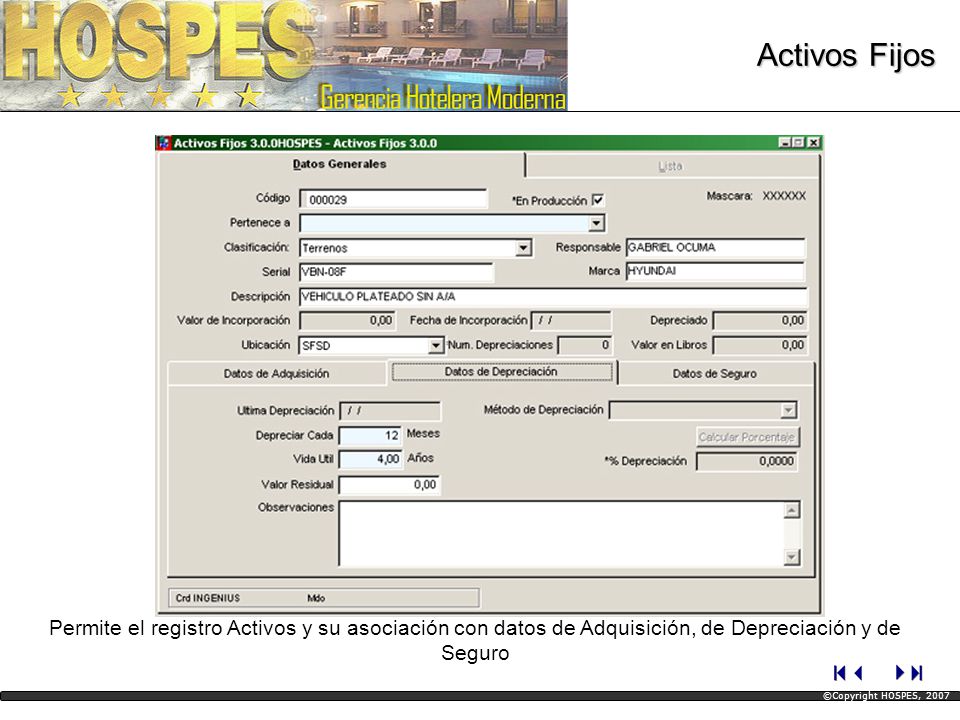
Task: Click the Mascara XXXXXX value text
Action: point(784,196)
